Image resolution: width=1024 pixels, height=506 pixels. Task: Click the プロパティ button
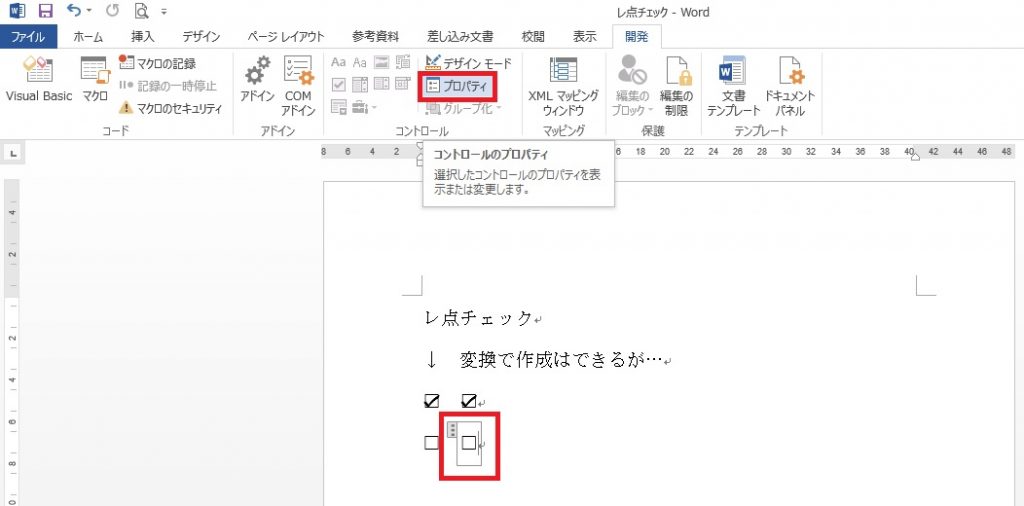click(x=458, y=86)
